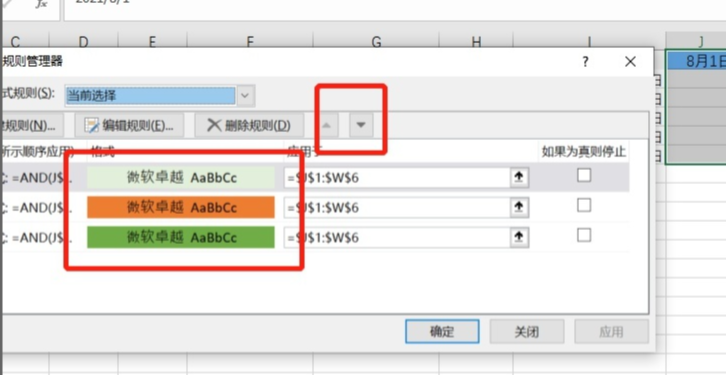
Task: Check Stop If True for the dark green rule
Action: coord(584,235)
